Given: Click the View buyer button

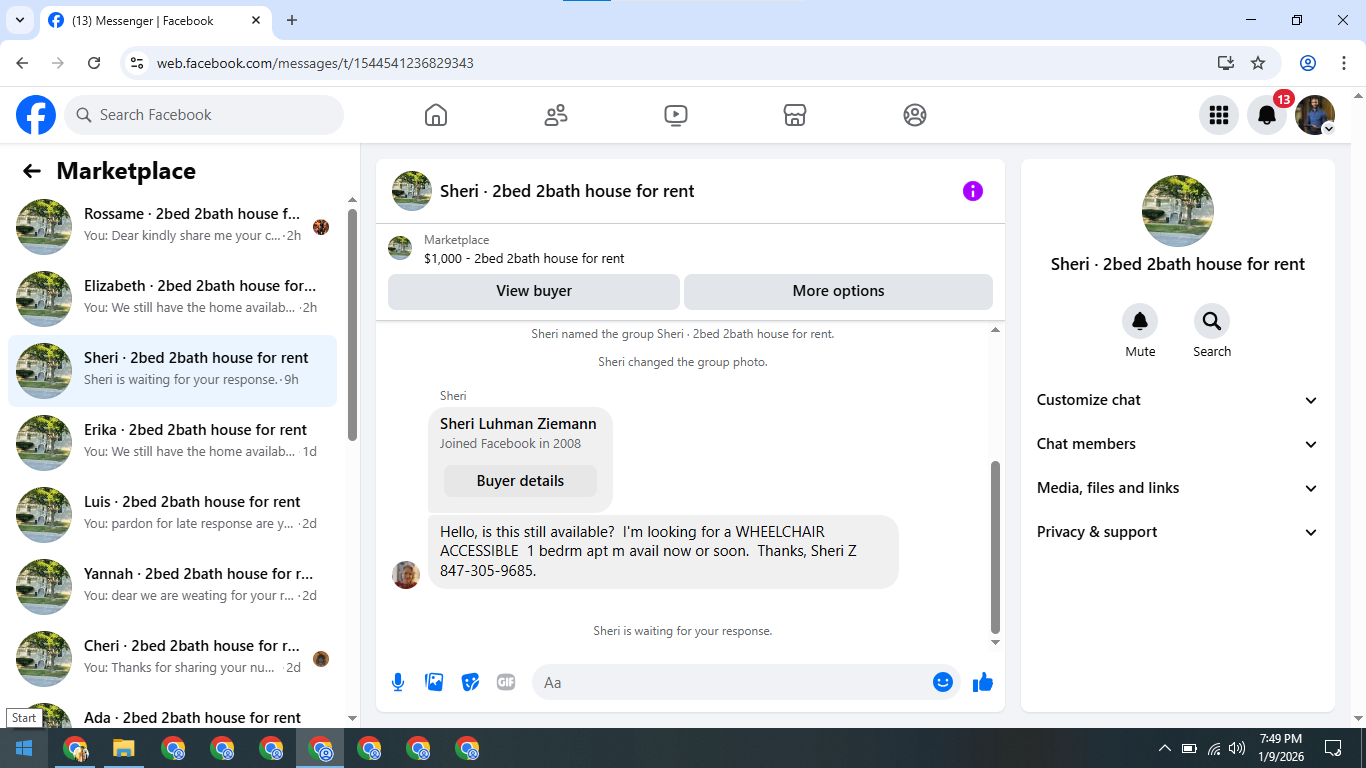Looking at the screenshot, I should 534,291.
